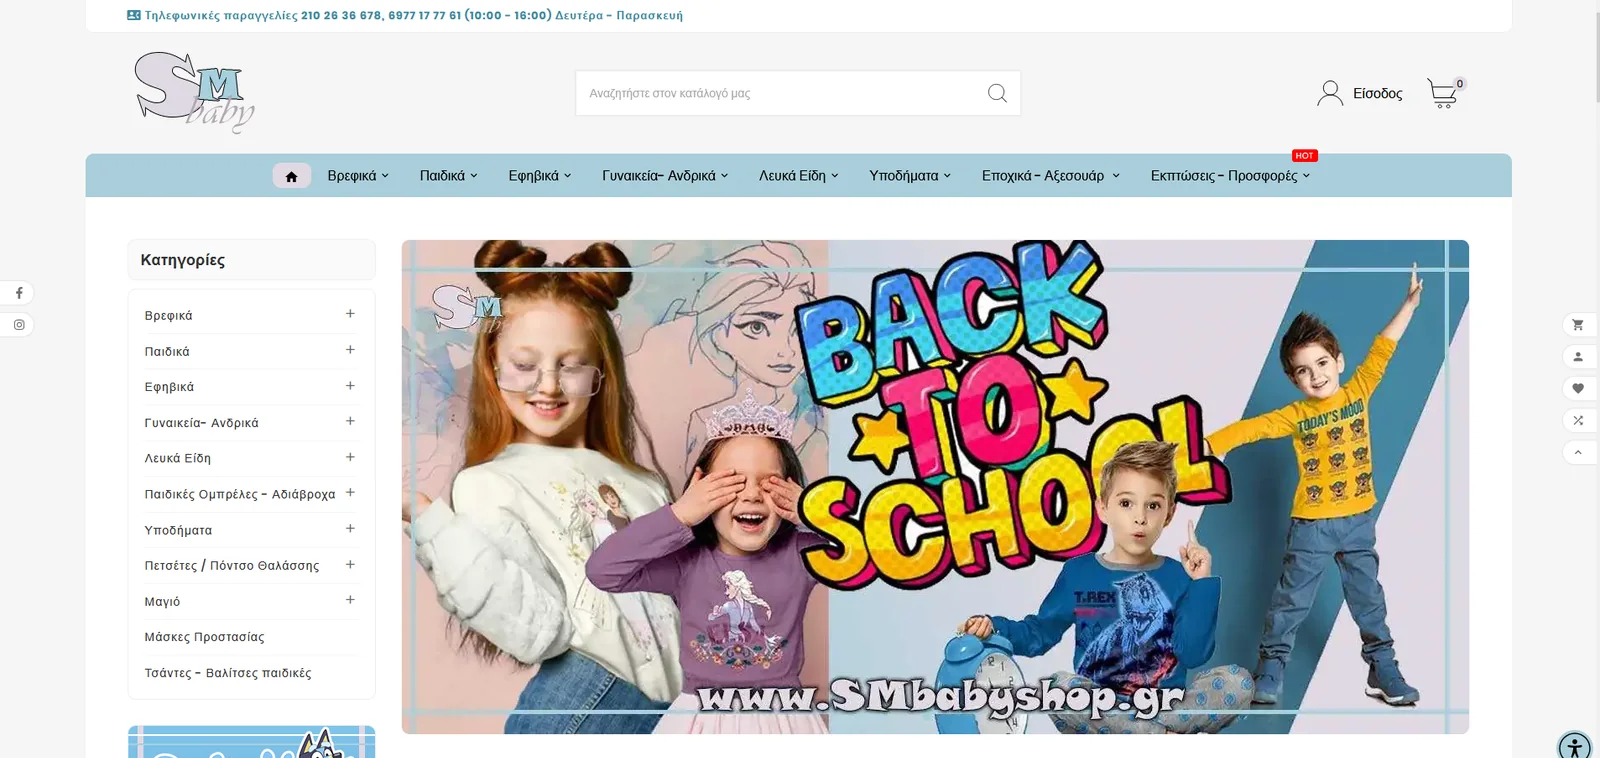Open the Instagram side icon
Screen dimensions: 1600x758
(19, 325)
